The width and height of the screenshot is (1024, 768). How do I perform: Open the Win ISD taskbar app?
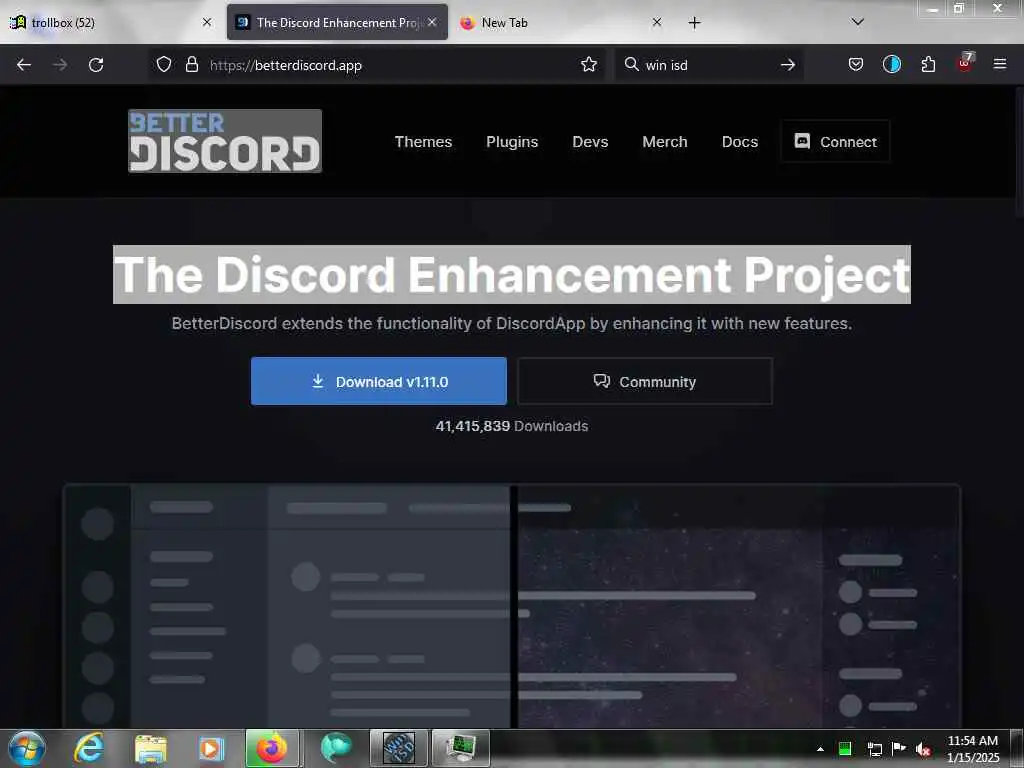[398, 748]
